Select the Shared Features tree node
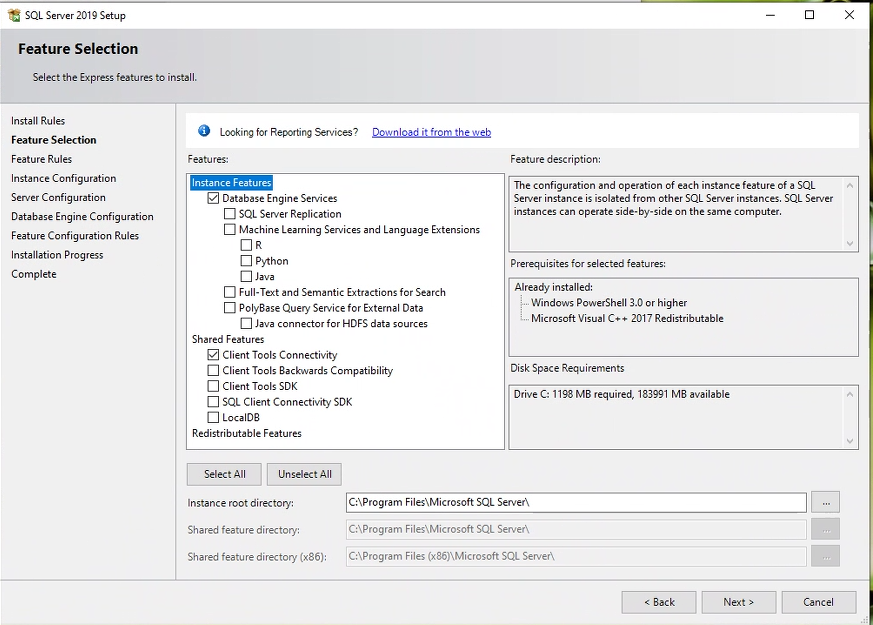The image size is (873, 625). [228, 339]
